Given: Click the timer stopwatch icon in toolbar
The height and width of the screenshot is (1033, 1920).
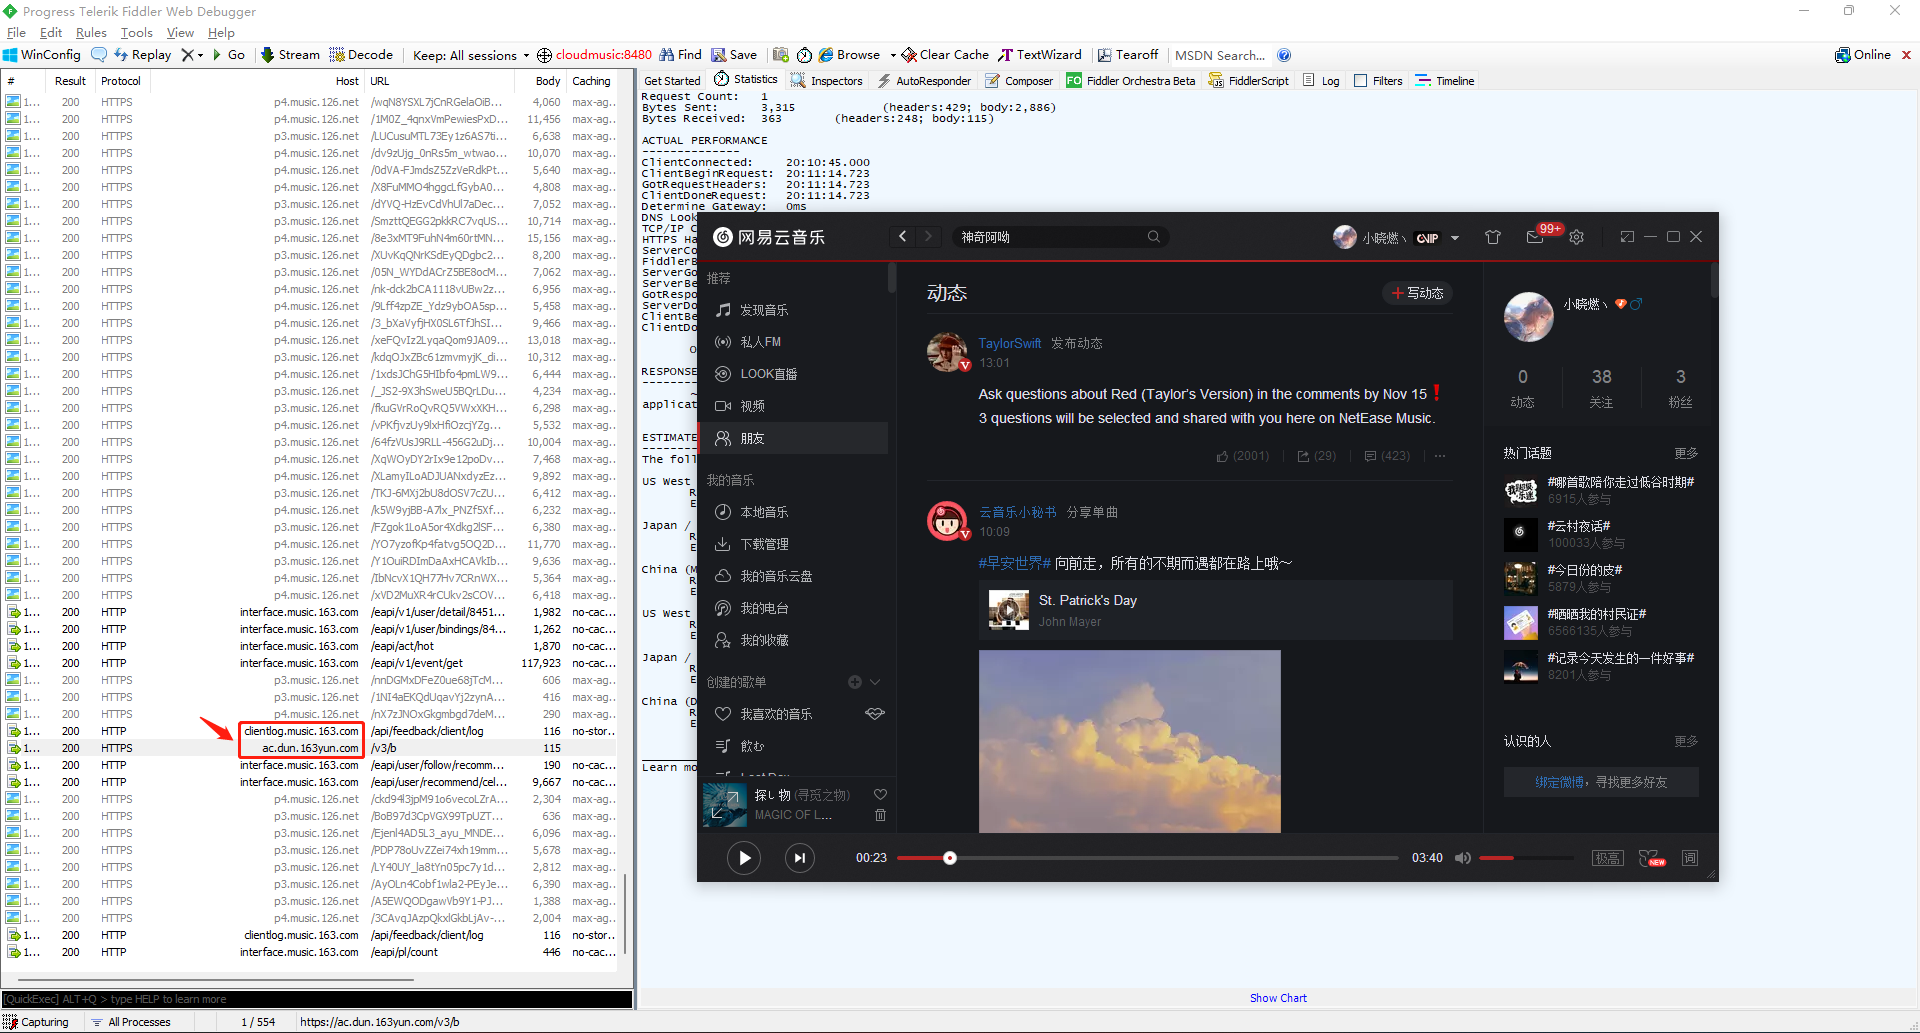Looking at the screenshot, I should (x=804, y=55).
